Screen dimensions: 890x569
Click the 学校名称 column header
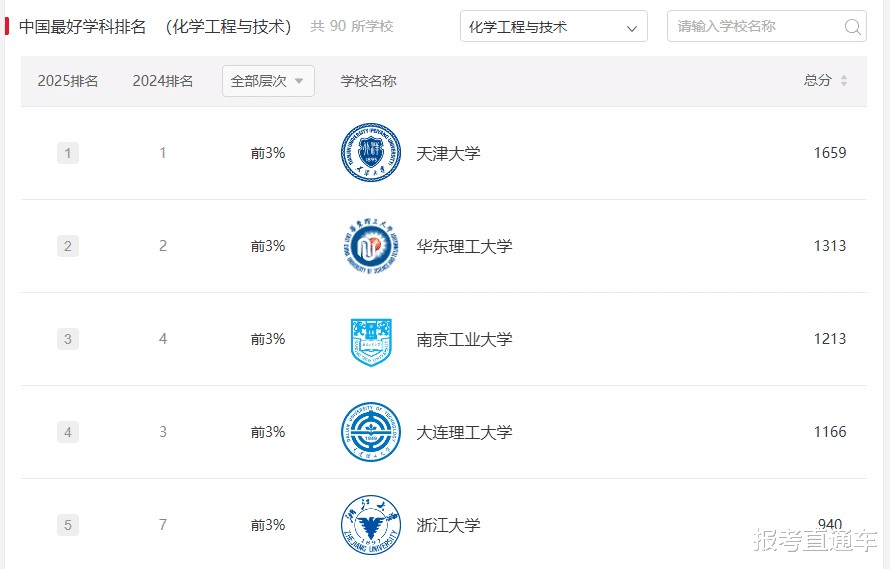368,81
